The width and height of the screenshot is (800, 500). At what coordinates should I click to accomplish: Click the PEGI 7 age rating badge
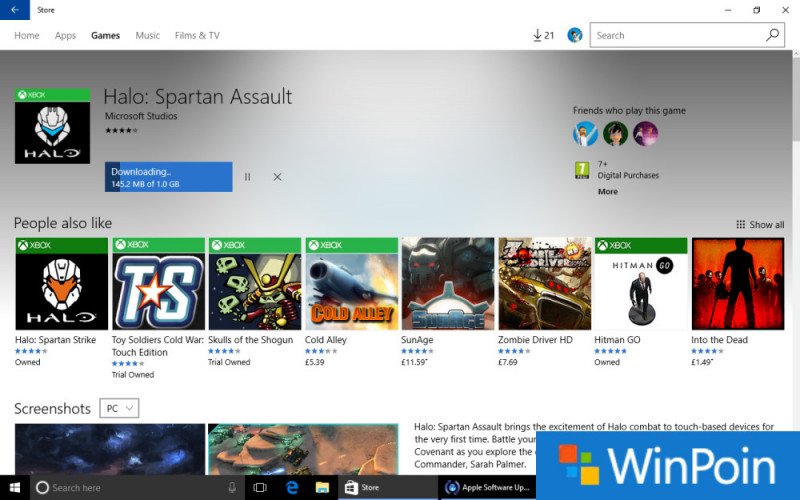[582, 170]
